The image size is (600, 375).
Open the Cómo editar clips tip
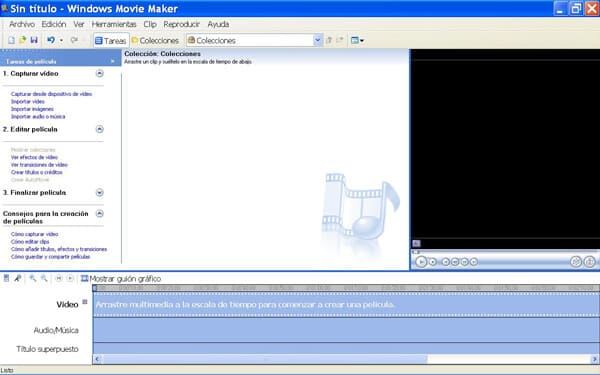[30, 241]
